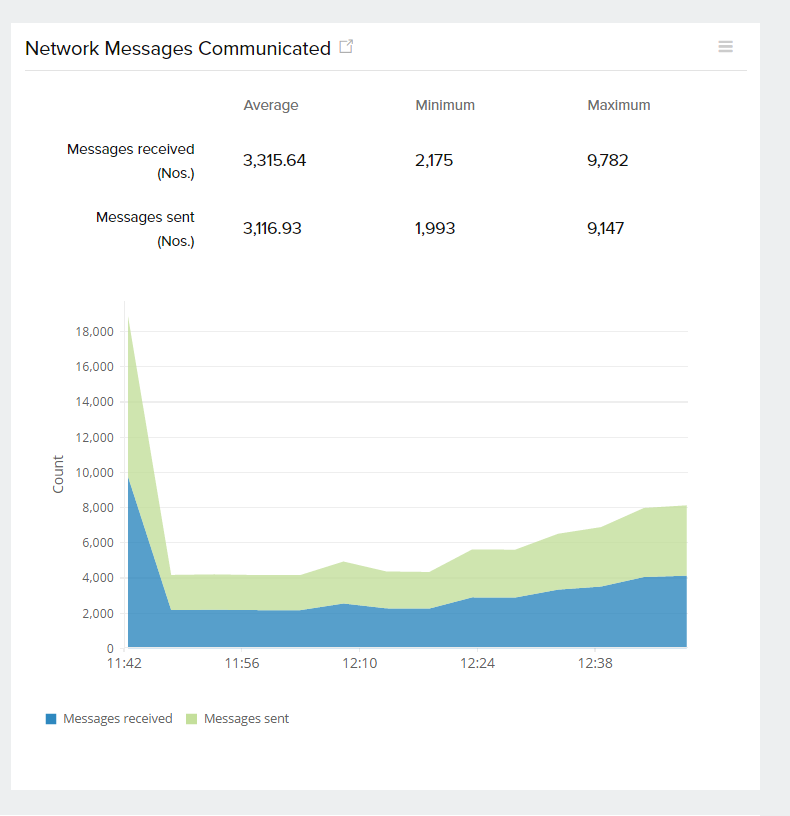Screen dimensions: 790x816
Task: Click the Messages sent maximum value 9,147
Action: pos(606,228)
